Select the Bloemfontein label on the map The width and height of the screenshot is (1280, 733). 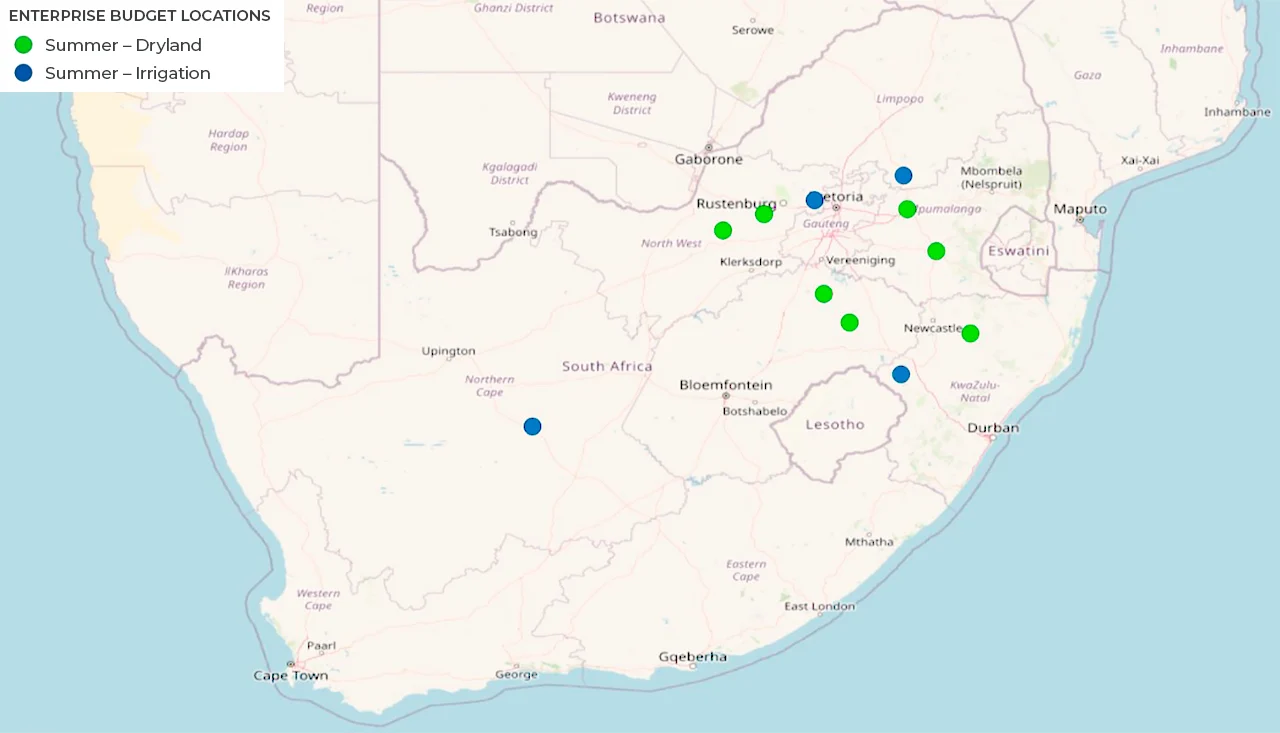pyautogui.click(x=726, y=385)
